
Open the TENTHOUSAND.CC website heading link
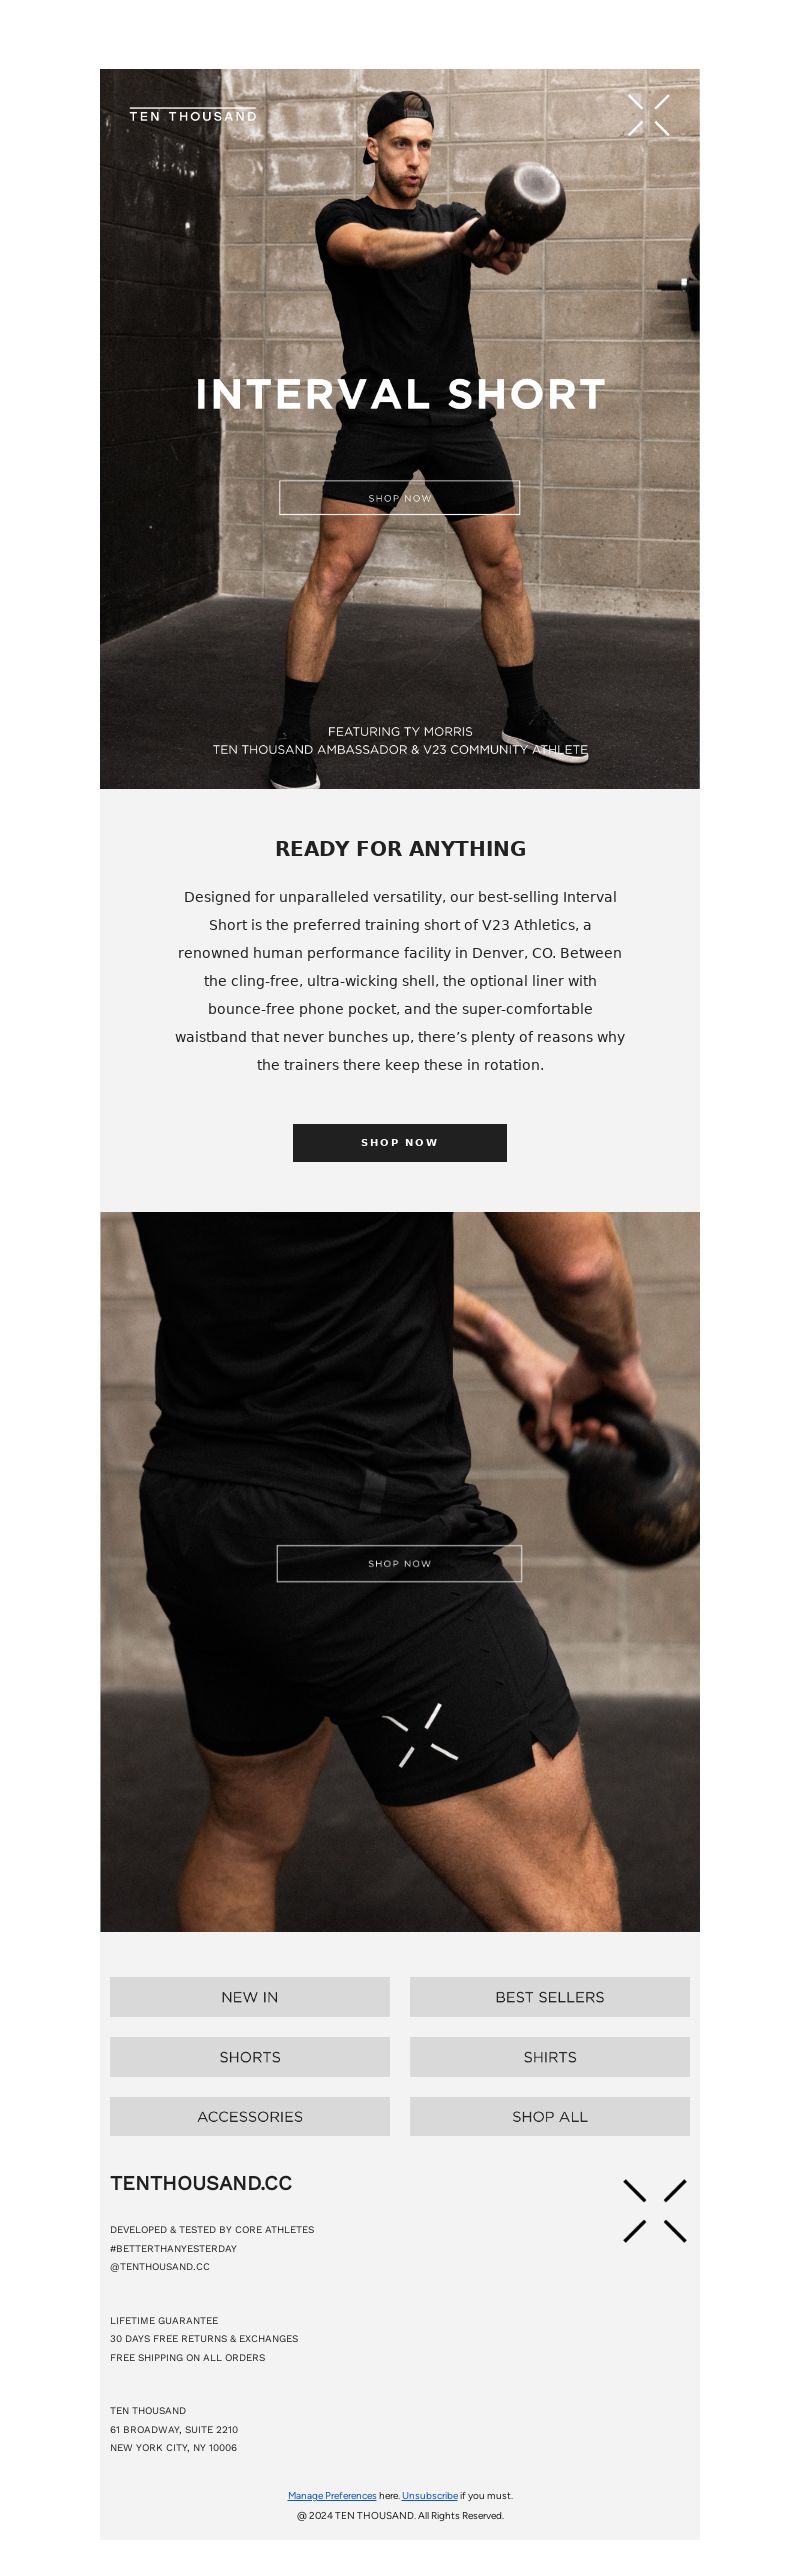point(201,2183)
